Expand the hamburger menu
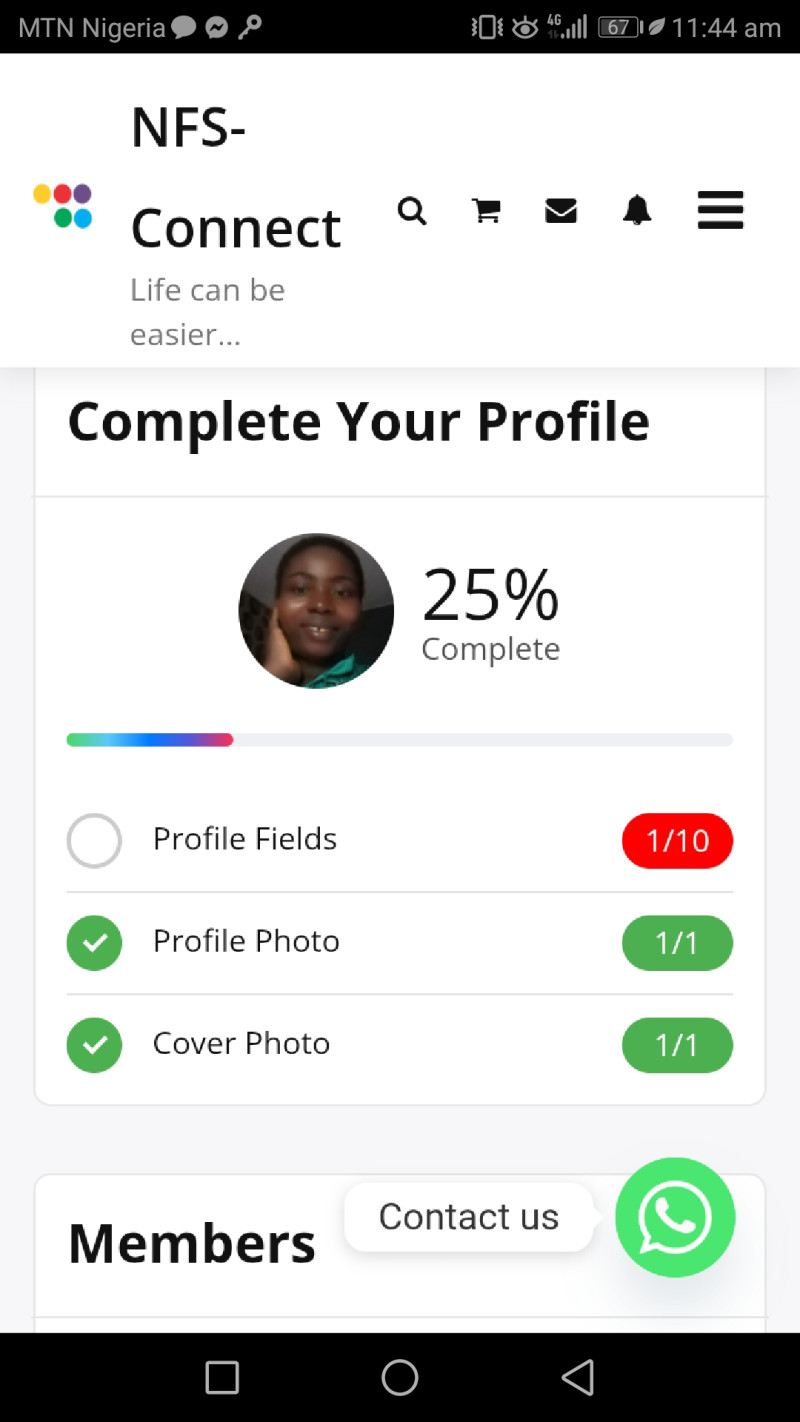The width and height of the screenshot is (800, 1422). tap(720, 211)
